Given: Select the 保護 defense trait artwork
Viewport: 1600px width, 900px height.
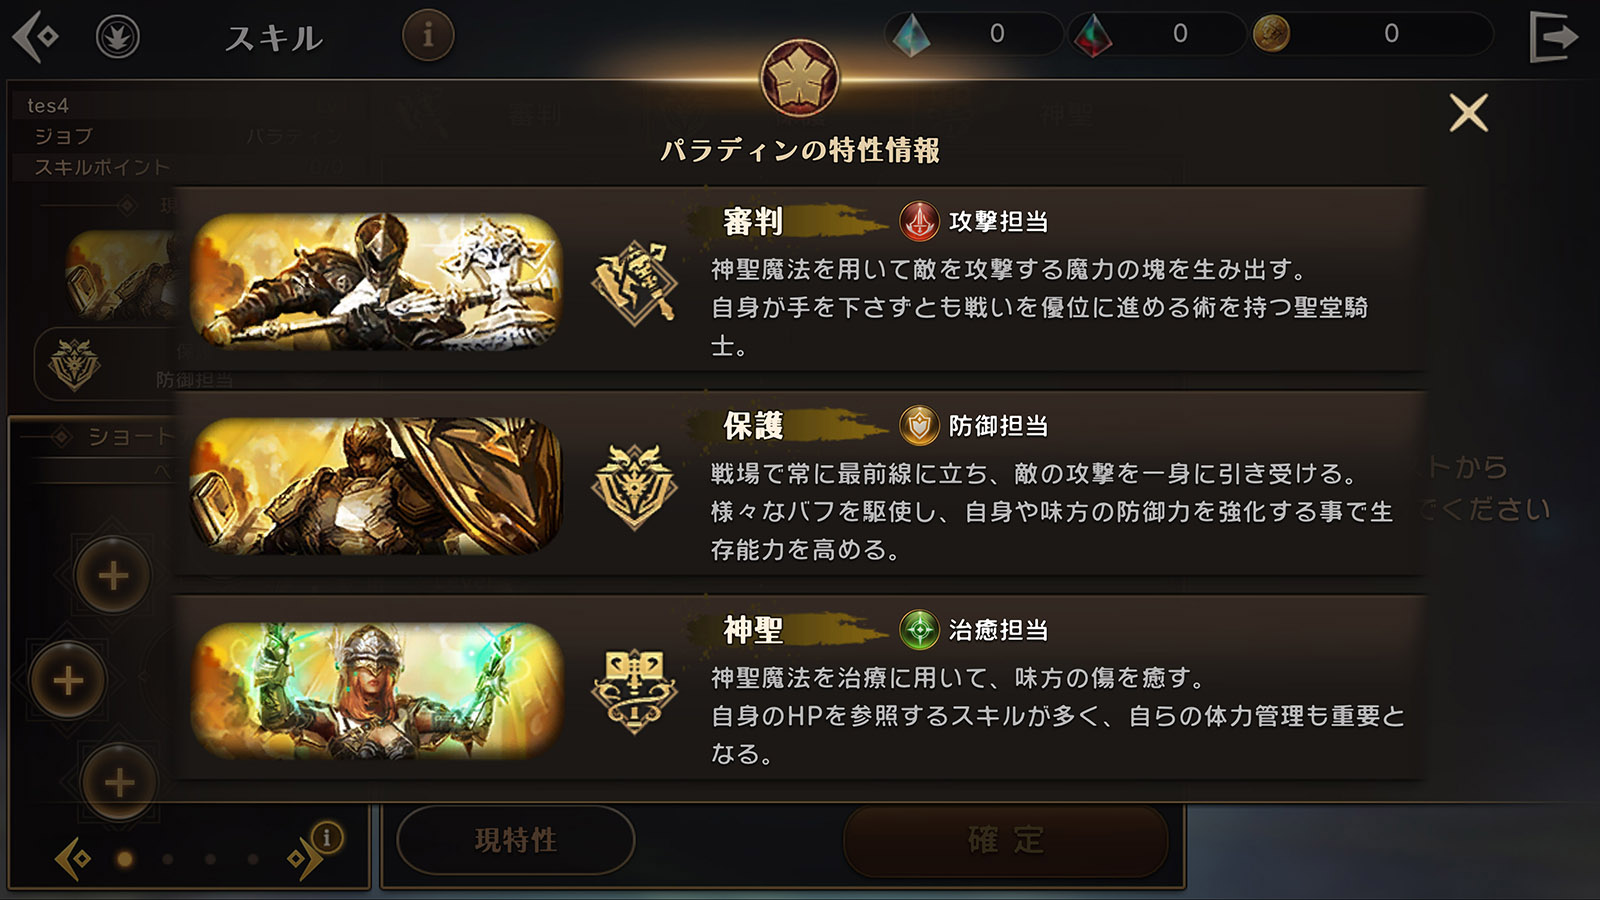Looking at the screenshot, I should (x=376, y=486).
